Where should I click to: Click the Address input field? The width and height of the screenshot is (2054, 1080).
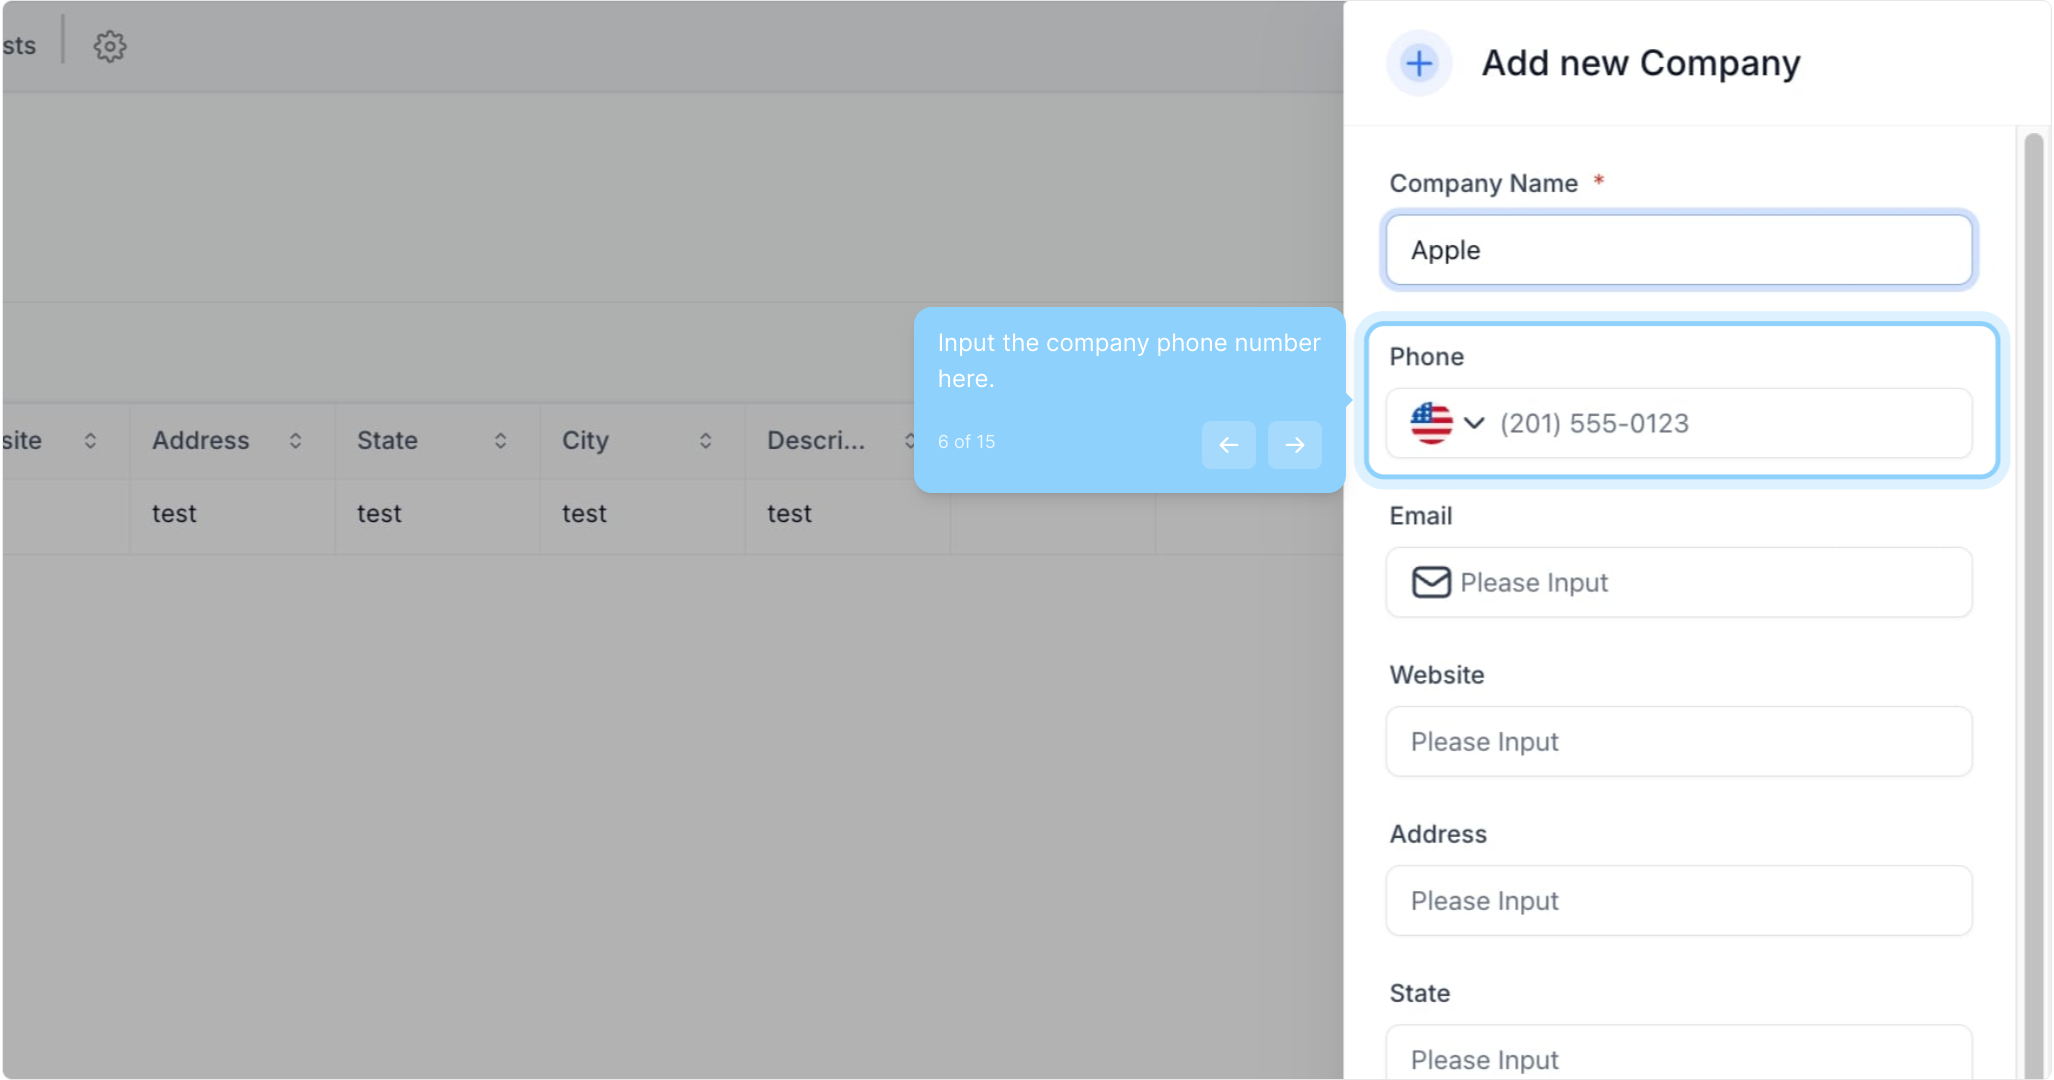point(1678,901)
